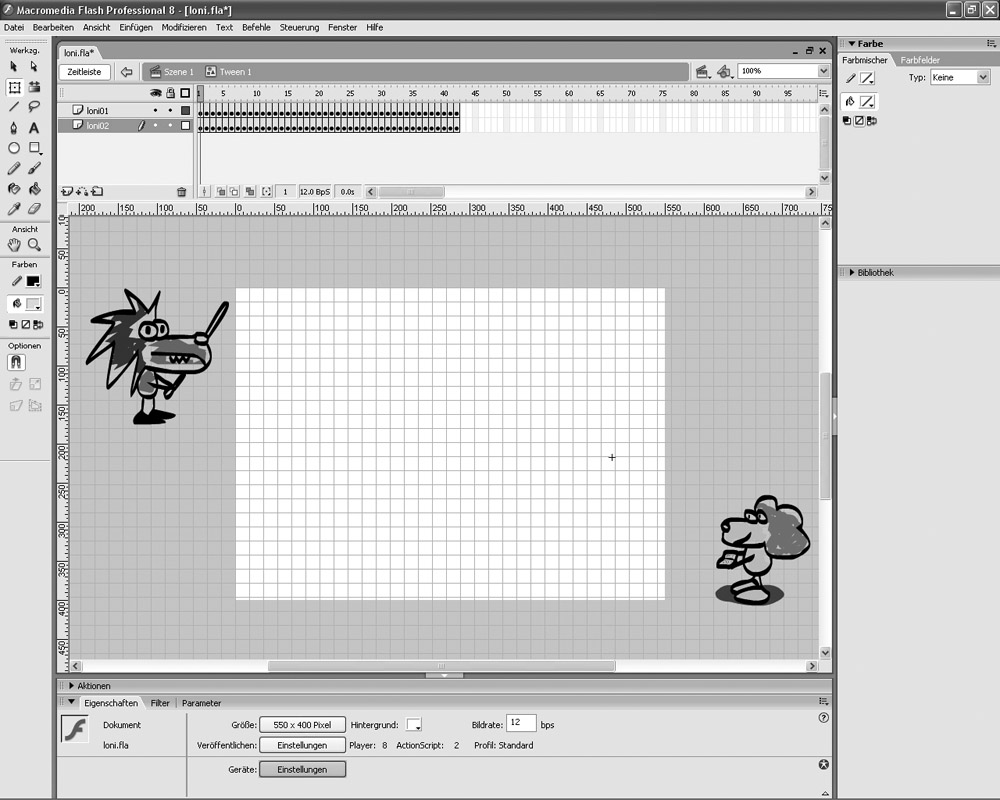Activate the Hand tool
This screenshot has height=800, width=1000.
pyautogui.click(x=14, y=245)
